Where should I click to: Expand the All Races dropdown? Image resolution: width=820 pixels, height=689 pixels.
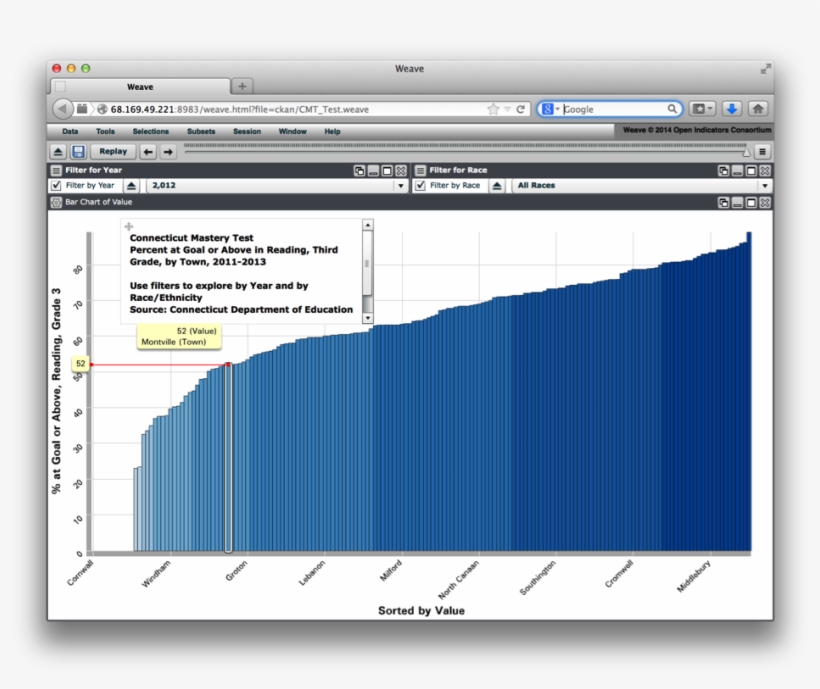click(x=765, y=185)
